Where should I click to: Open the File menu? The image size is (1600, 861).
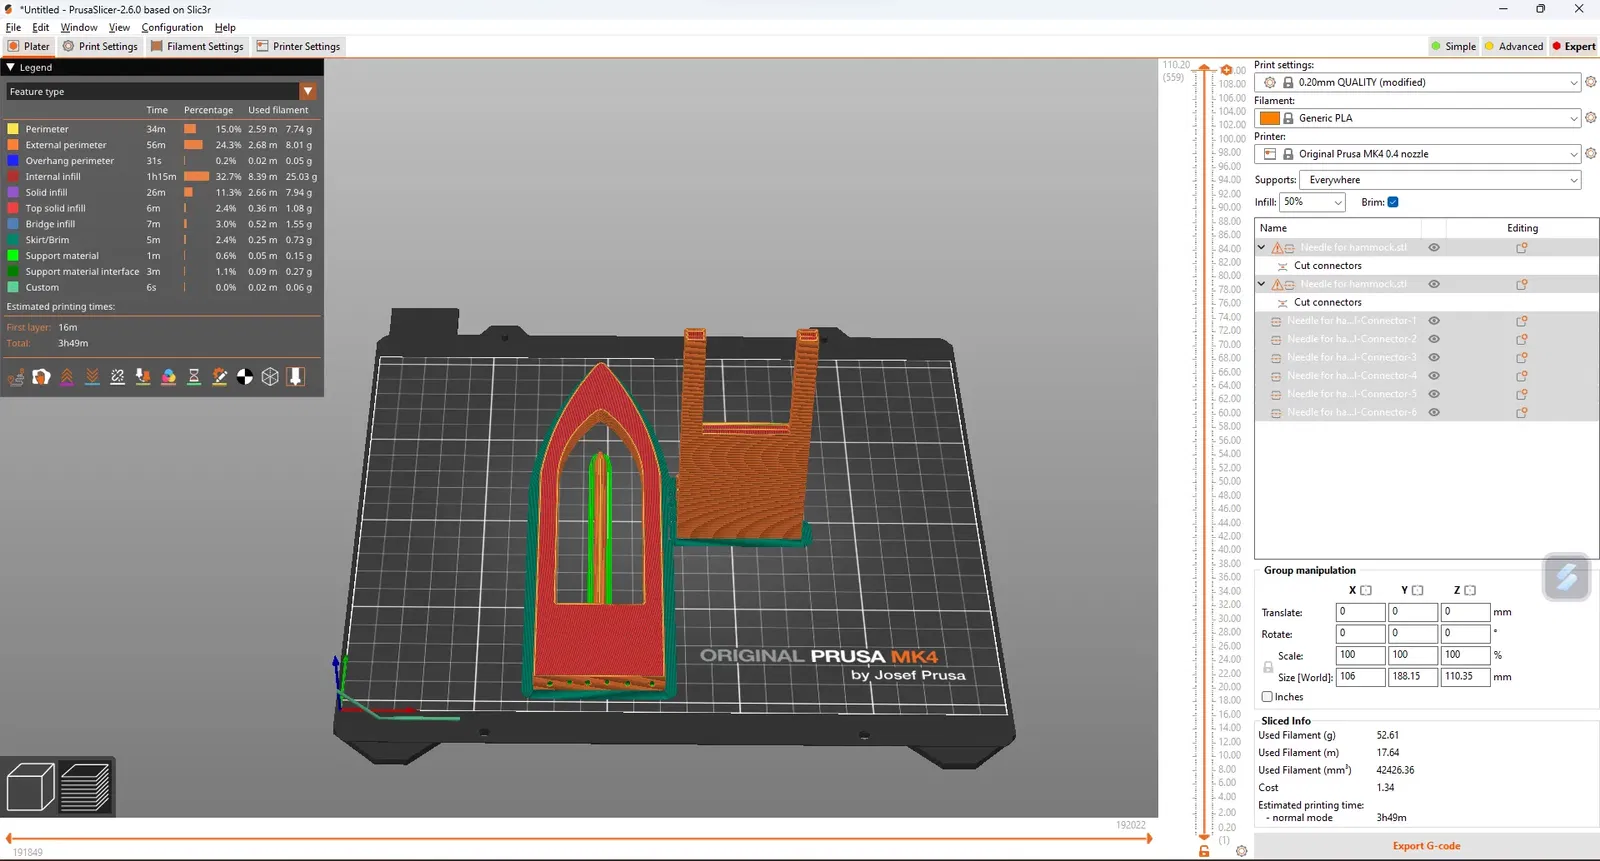point(13,27)
